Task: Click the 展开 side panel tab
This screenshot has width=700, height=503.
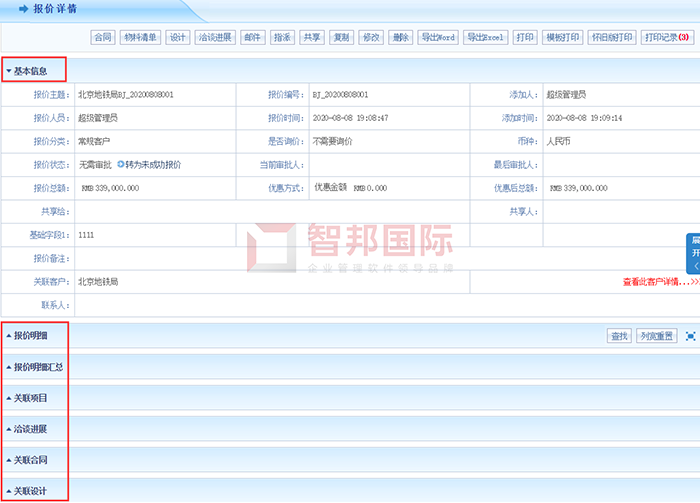Action: pyautogui.click(x=693, y=253)
